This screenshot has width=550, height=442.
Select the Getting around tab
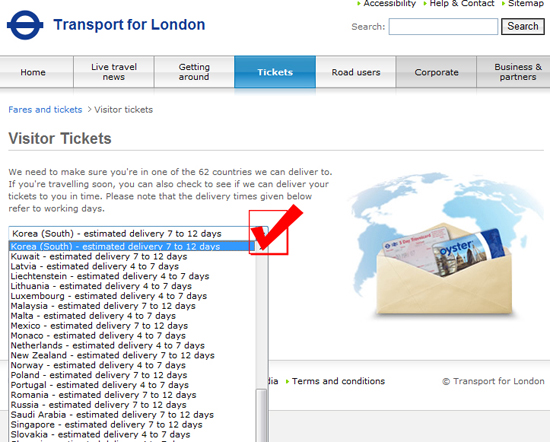pyautogui.click(x=194, y=72)
